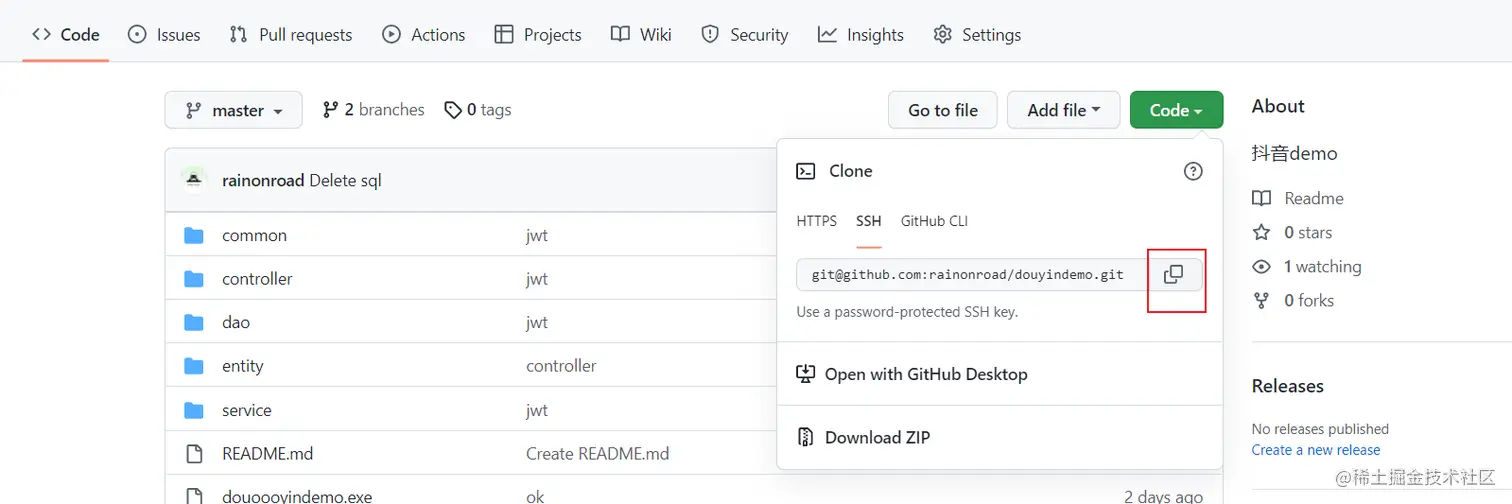Click the star icon beside 0 stars
Screen dimensions: 1512x504
1262,232
